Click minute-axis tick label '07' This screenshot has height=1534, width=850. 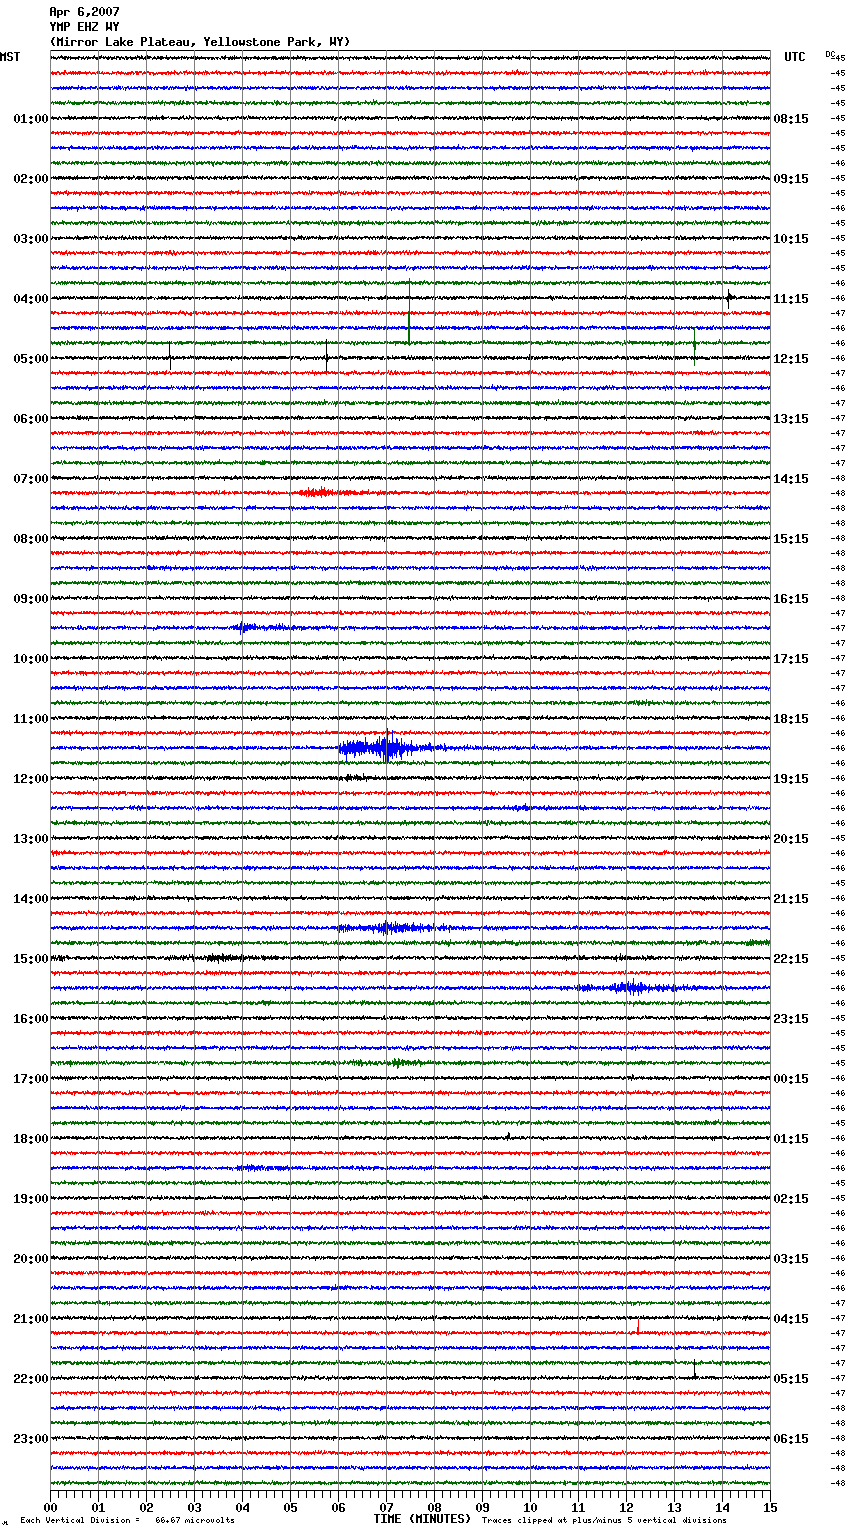(x=386, y=1507)
